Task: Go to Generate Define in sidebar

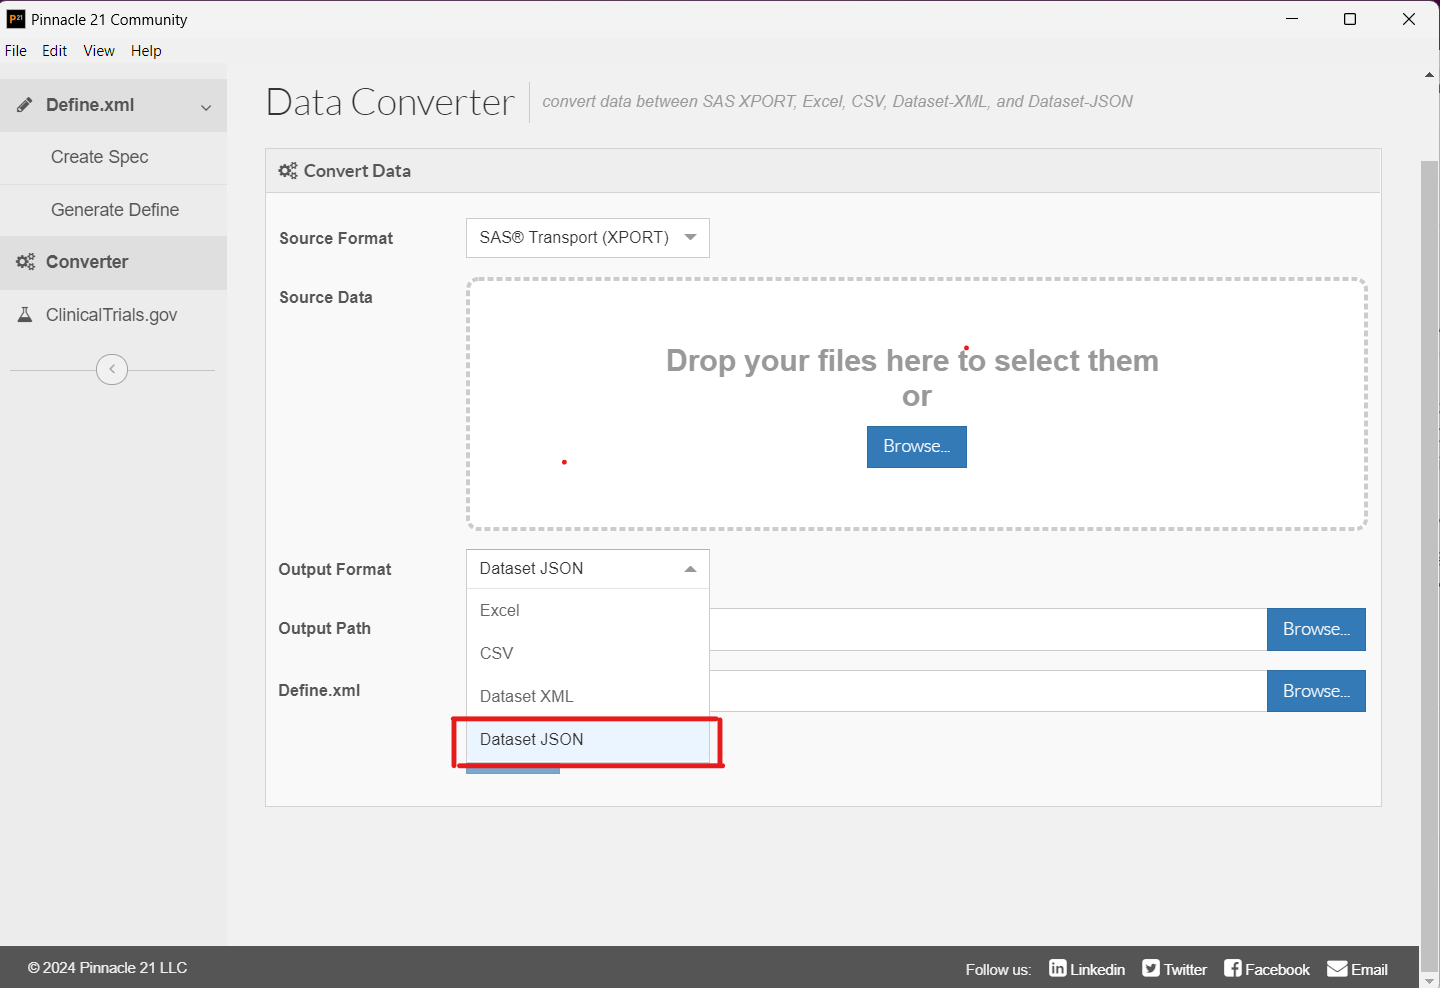Action: pyautogui.click(x=114, y=210)
